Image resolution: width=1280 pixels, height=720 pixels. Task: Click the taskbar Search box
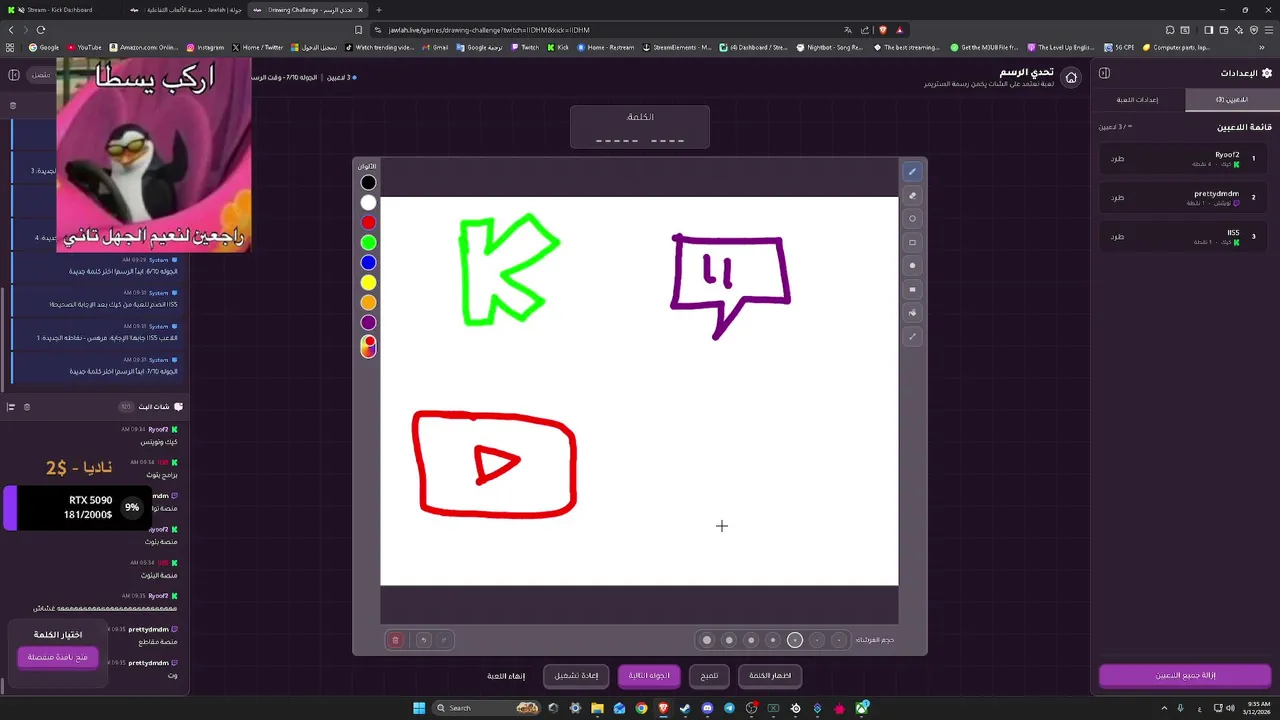pos(488,708)
